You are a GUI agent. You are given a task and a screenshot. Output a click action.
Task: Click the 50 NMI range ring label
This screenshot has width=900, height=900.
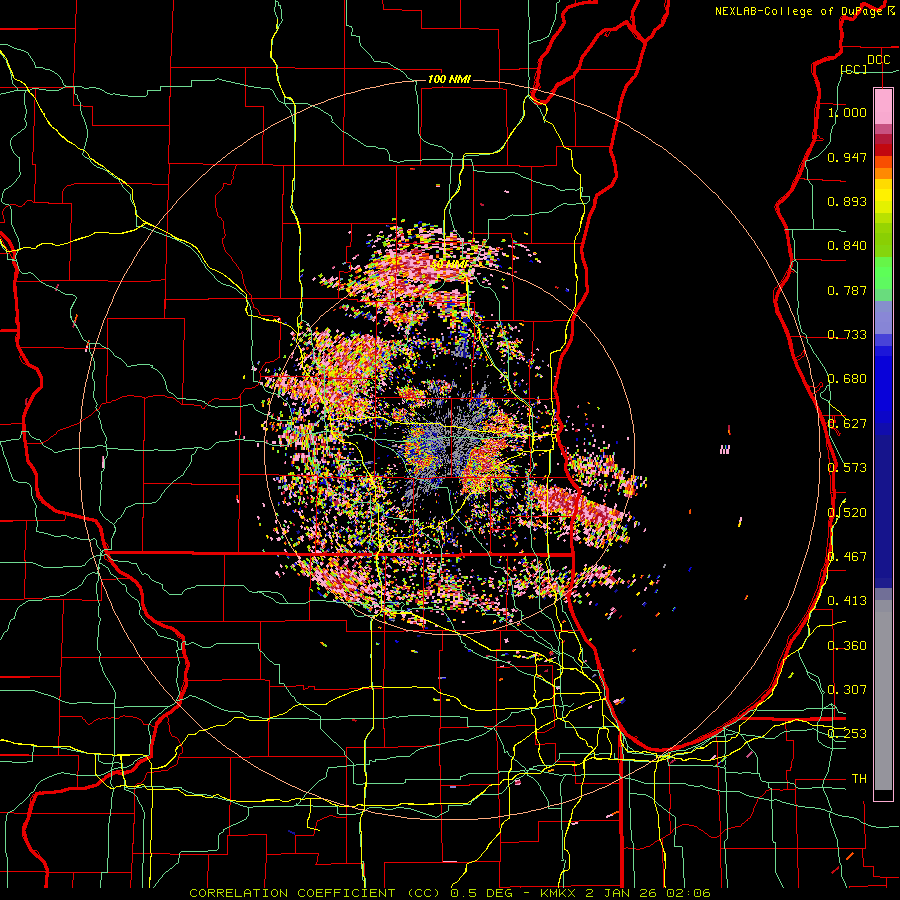(449, 264)
